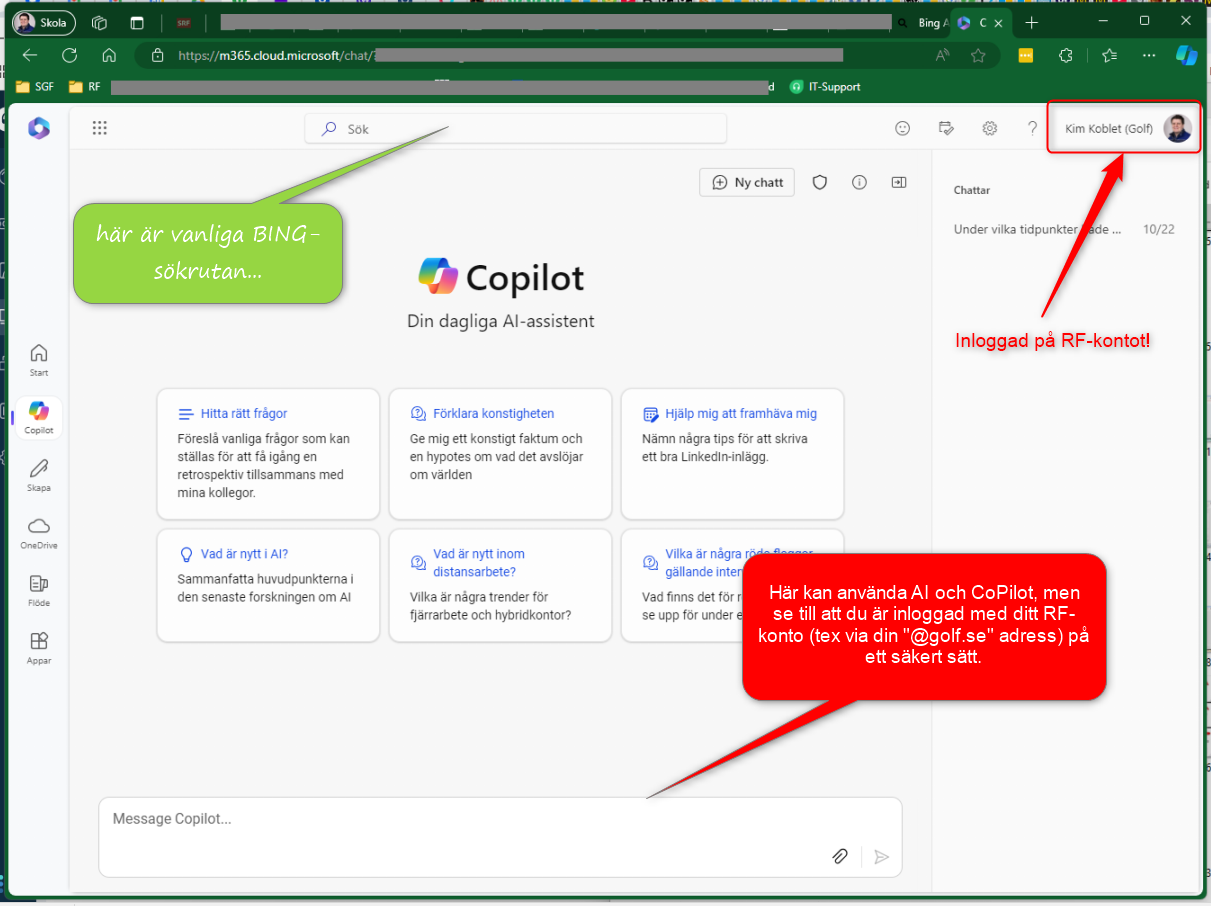Start a new chat with Ny chatt

(747, 182)
